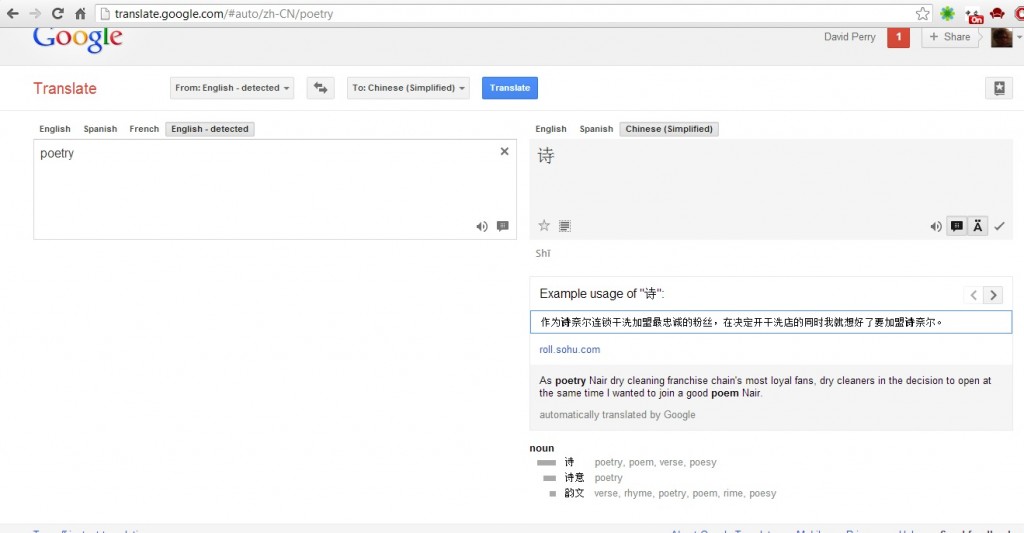The width and height of the screenshot is (1024, 533).
Task: Show next example usage
Action: 993,295
